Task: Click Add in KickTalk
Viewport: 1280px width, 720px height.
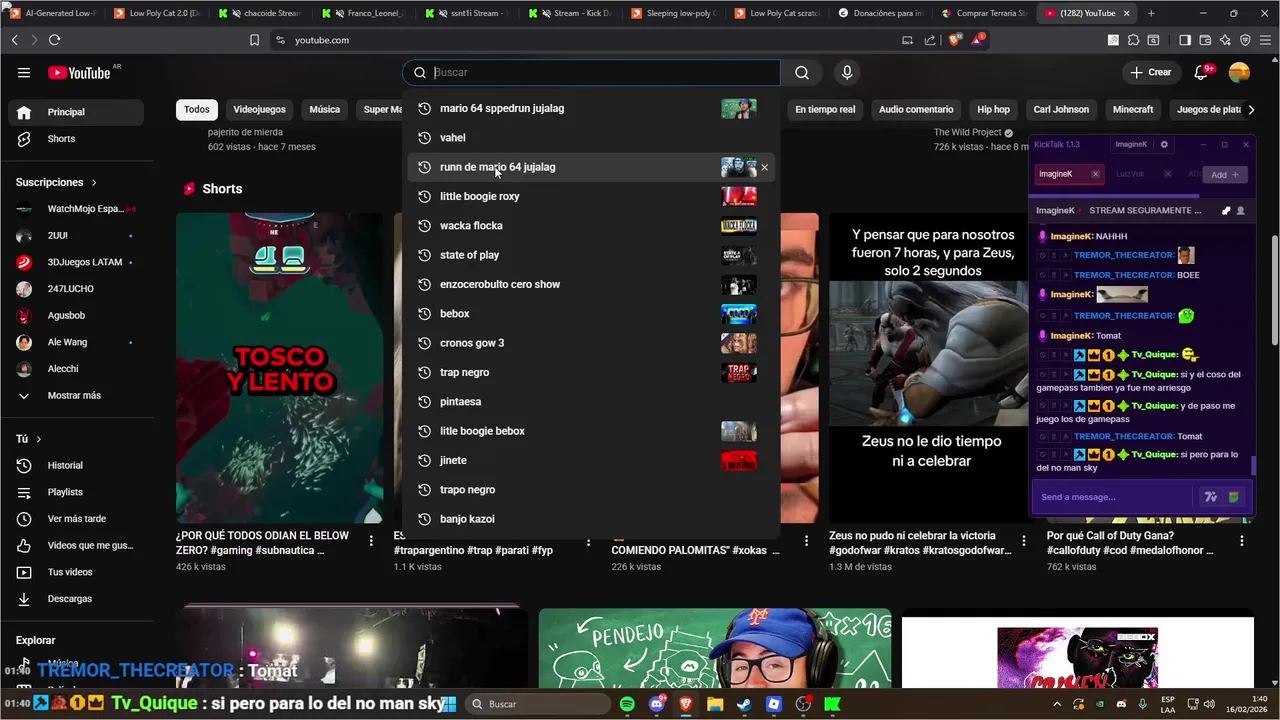Action: tap(1224, 174)
